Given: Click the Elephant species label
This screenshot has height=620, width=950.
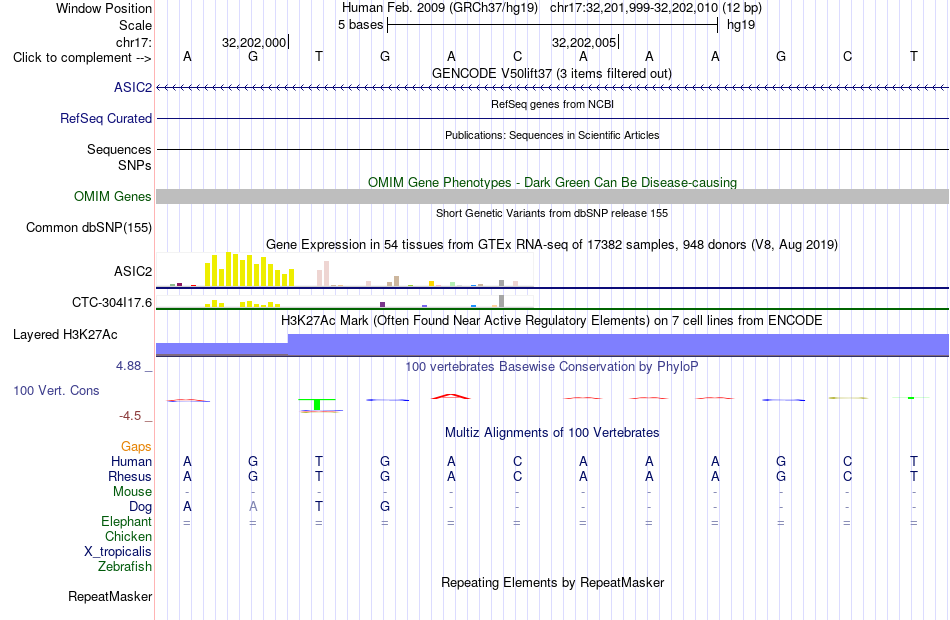Looking at the screenshot, I should pyautogui.click(x=126, y=522).
